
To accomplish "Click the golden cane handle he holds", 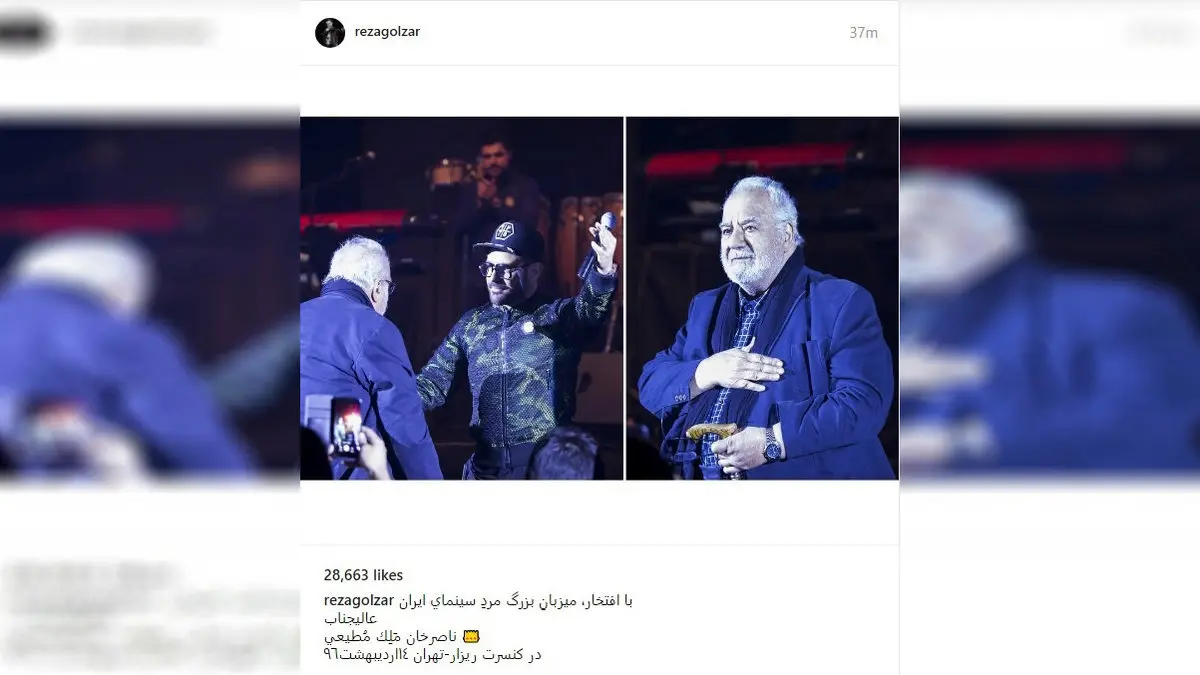I will click(712, 431).
